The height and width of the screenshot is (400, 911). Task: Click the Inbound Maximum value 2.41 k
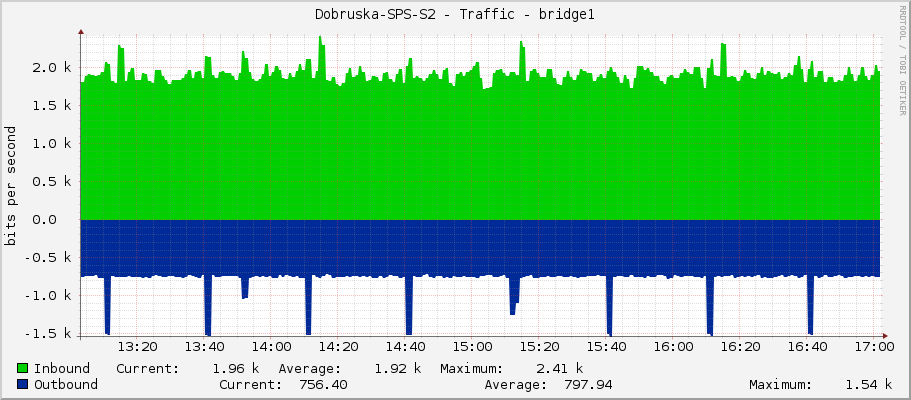559,368
